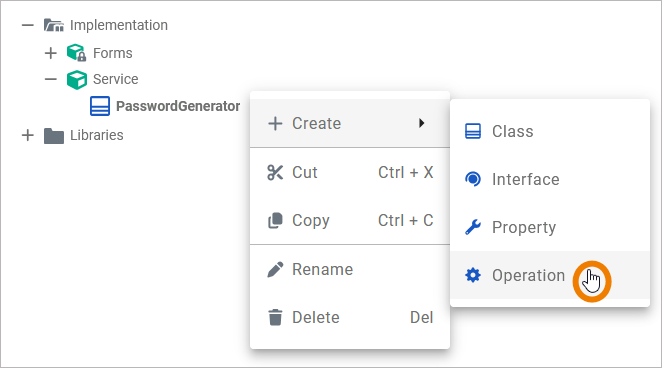Choose Delete from the context menu
Image resolution: width=662 pixels, height=368 pixels.
350,317
